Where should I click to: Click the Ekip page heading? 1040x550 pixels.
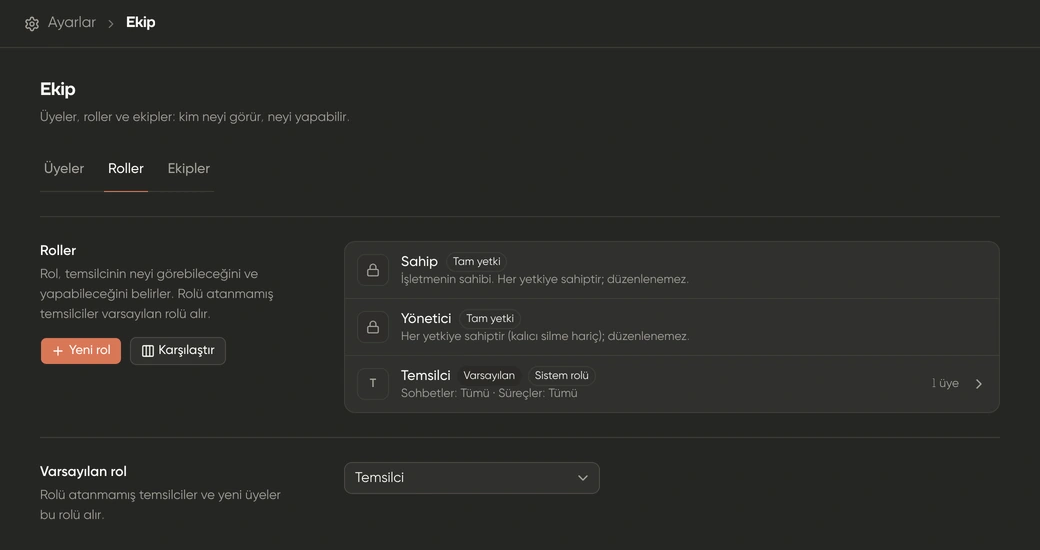coord(58,89)
